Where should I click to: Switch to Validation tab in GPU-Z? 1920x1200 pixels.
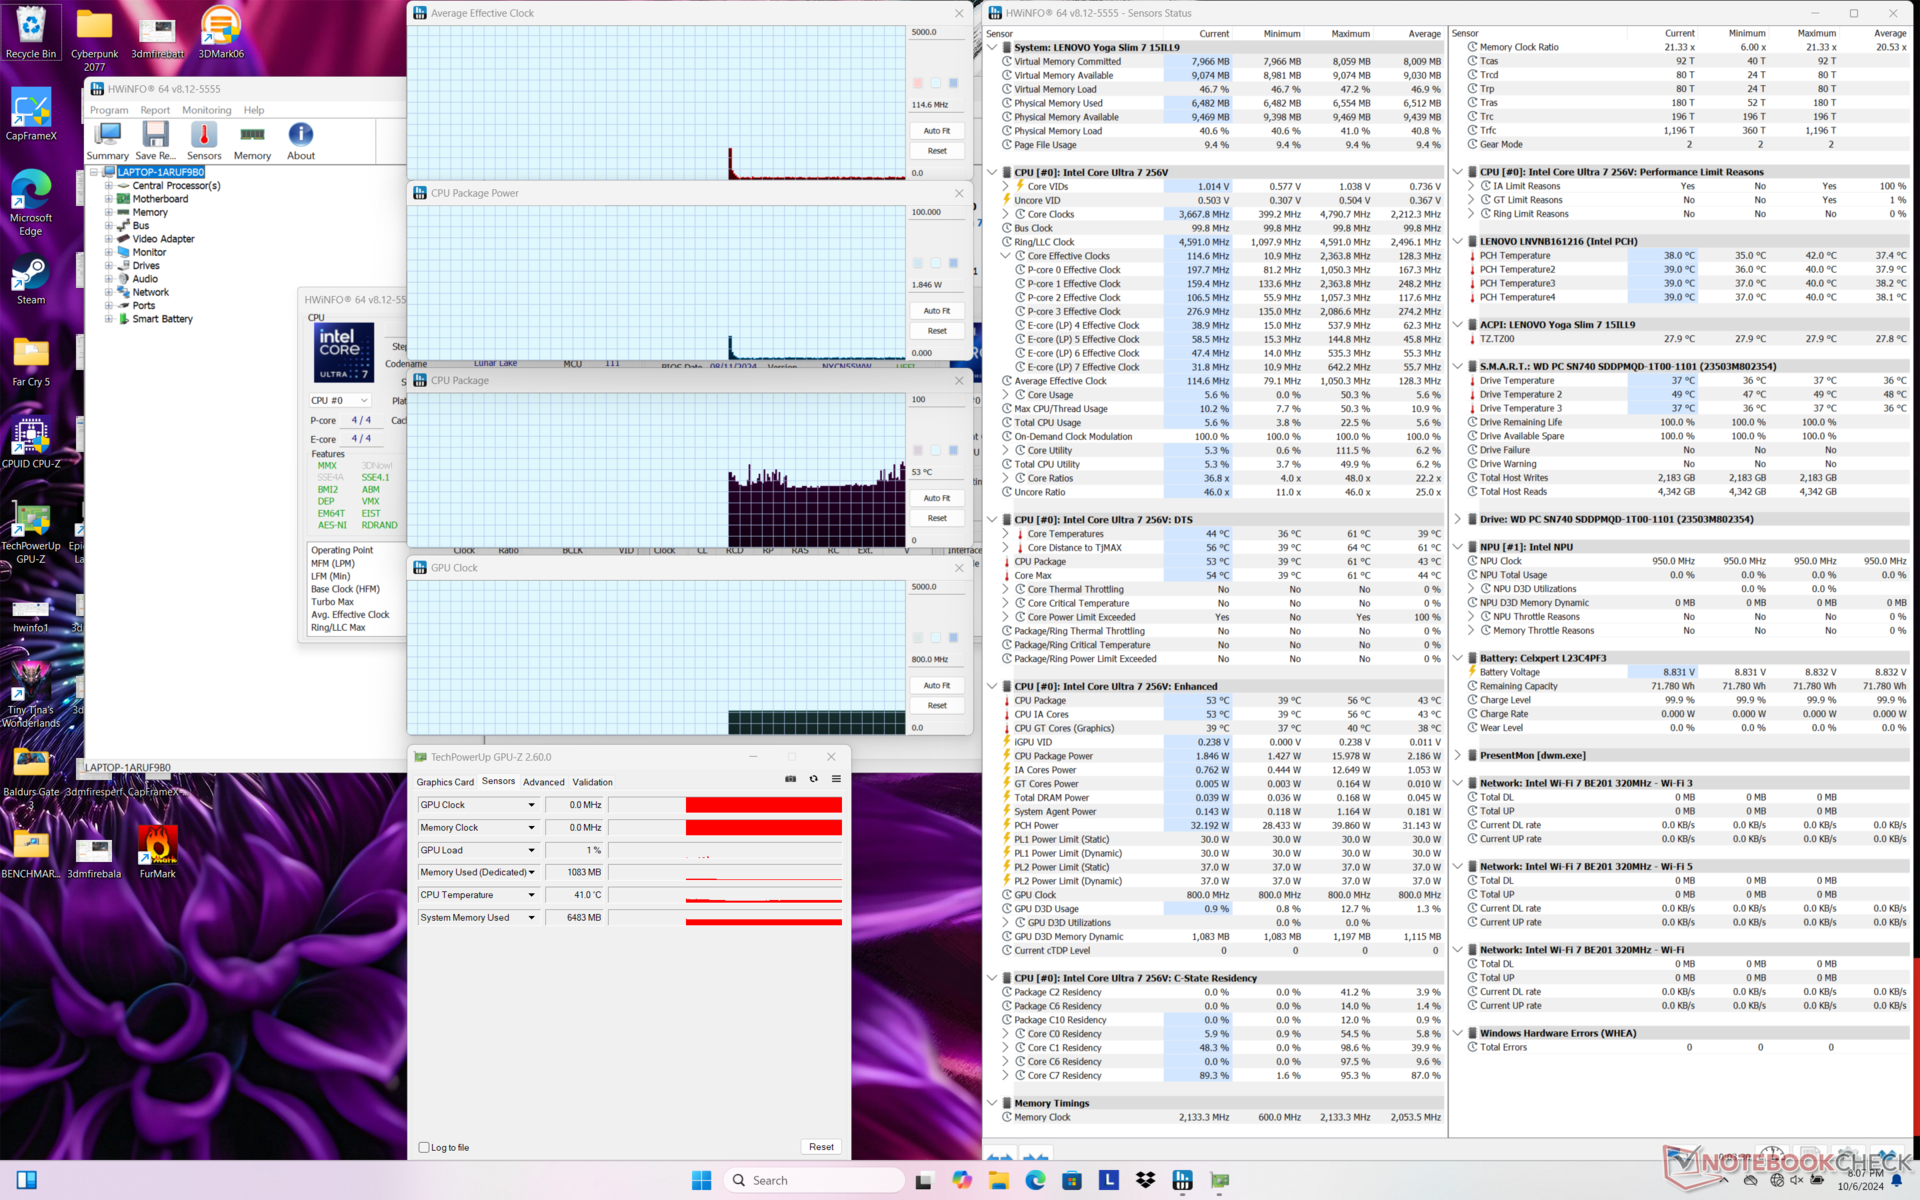[592, 782]
